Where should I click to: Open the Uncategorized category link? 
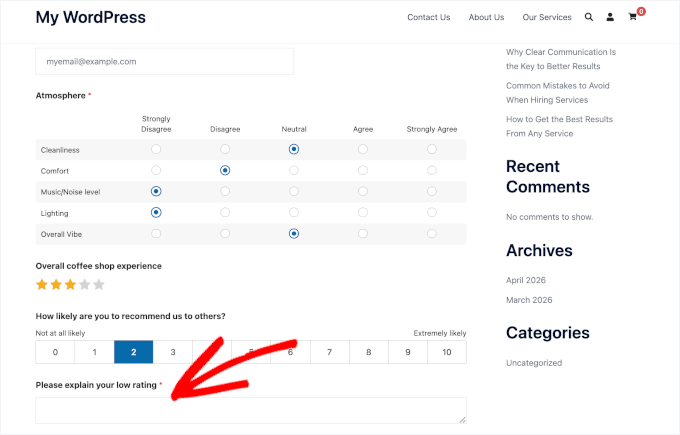534,363
